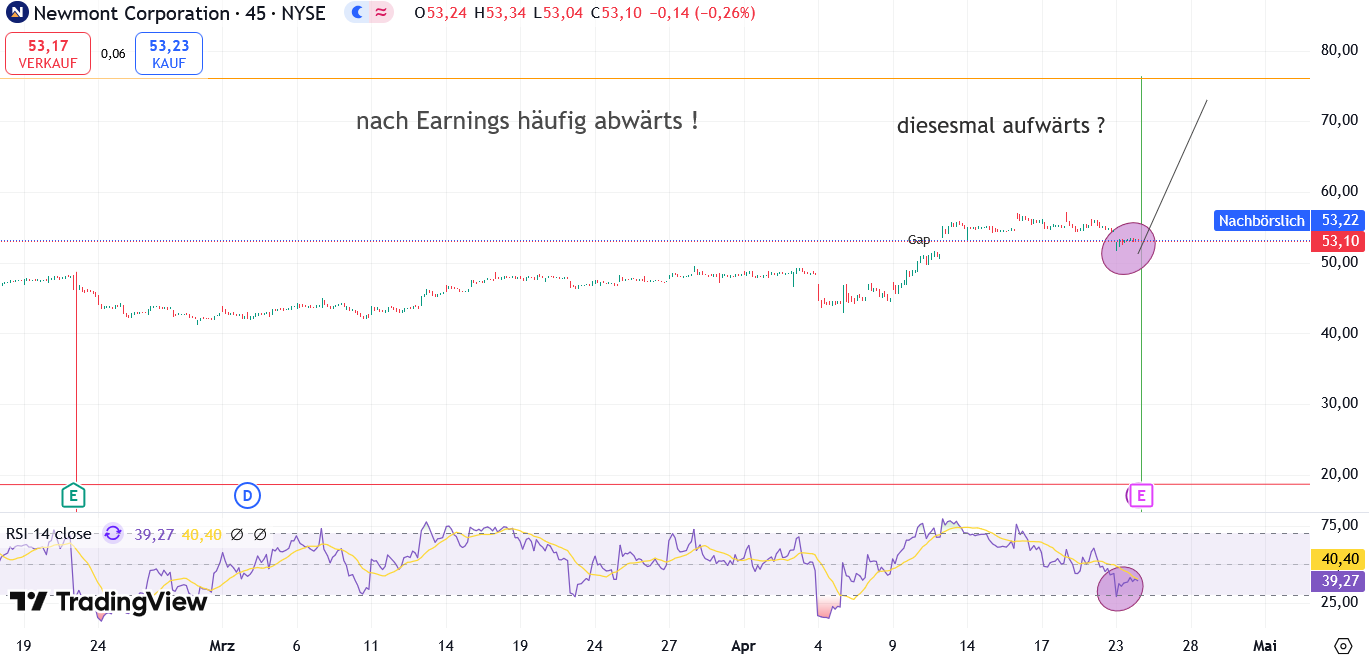Click the pink approximate-sign indicator icon
The image size is (1369, 658).
tap(381, 13)
